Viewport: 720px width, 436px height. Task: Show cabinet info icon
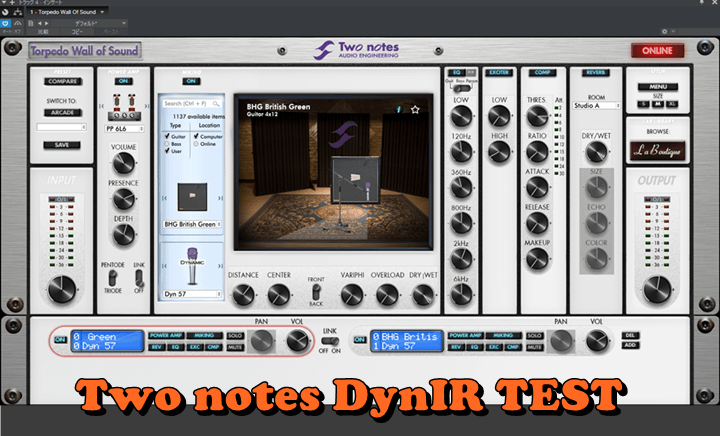pos(399,110)
